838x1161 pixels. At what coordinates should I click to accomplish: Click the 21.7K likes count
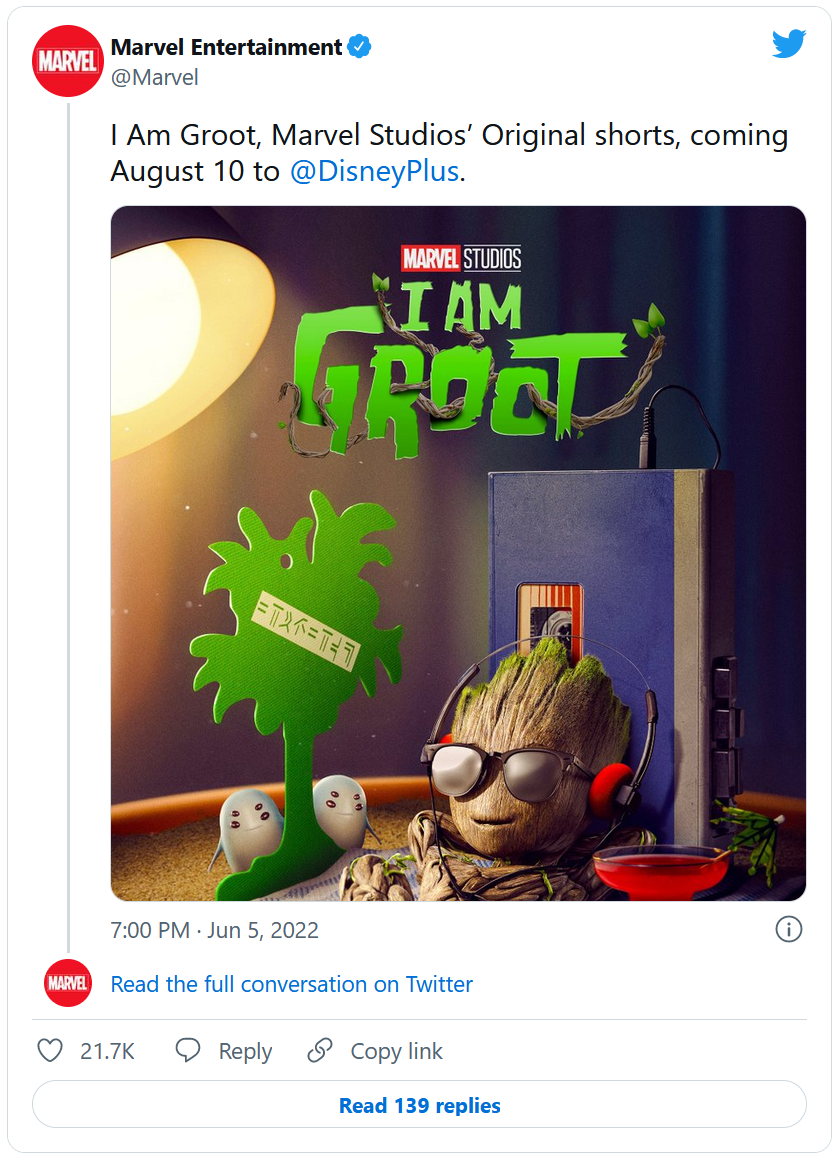(x=107, y=1051)
